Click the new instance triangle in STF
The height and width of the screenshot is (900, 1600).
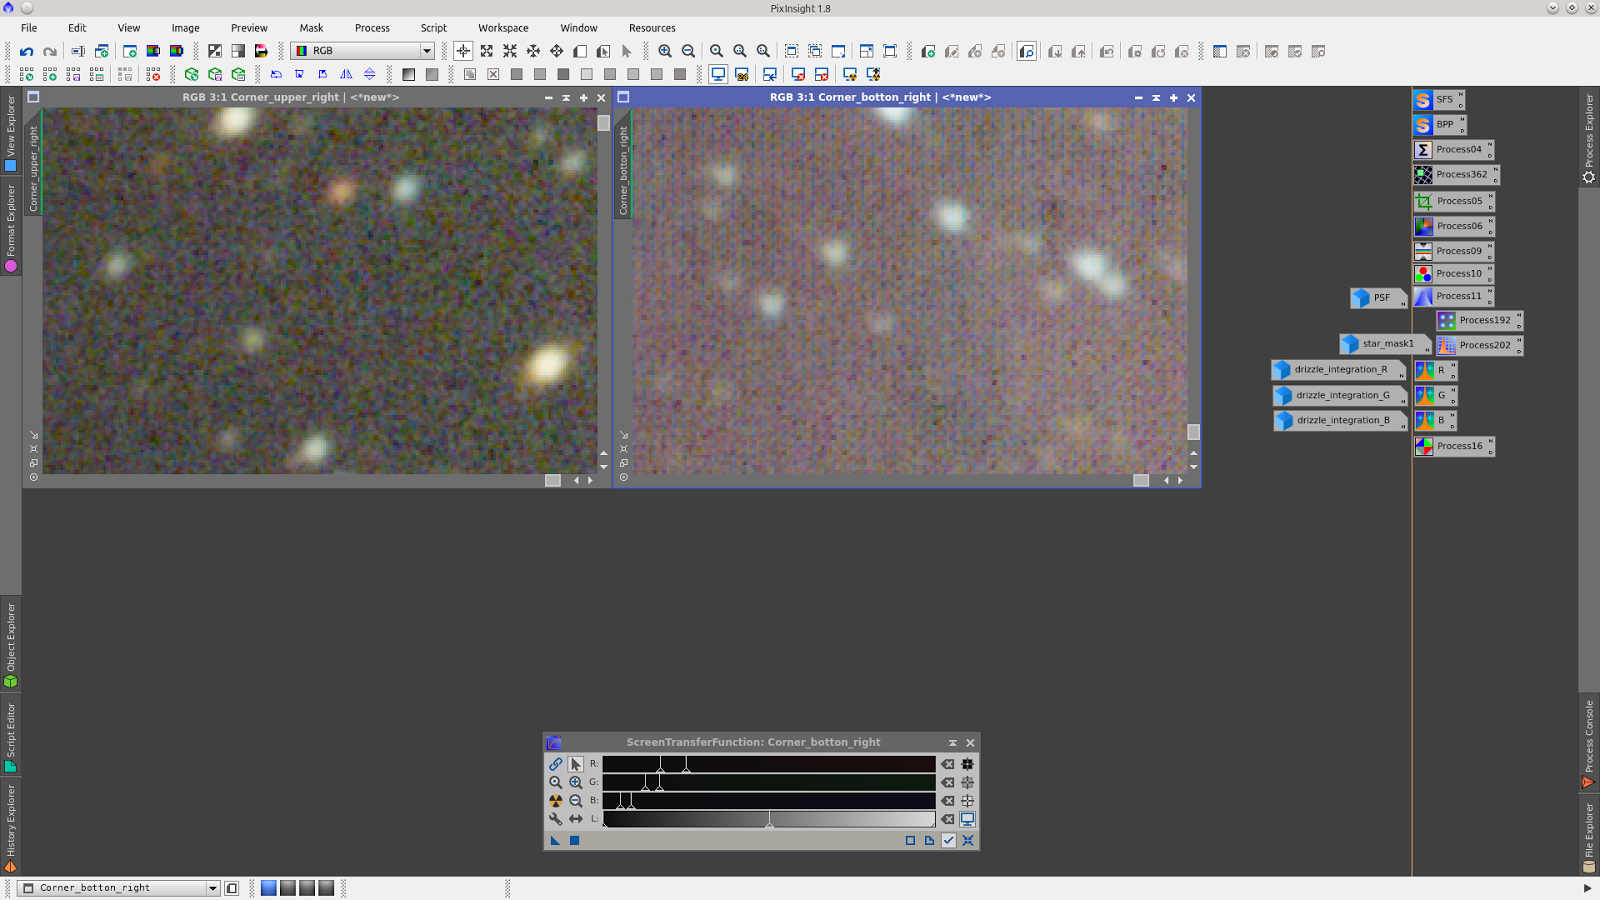555,841
